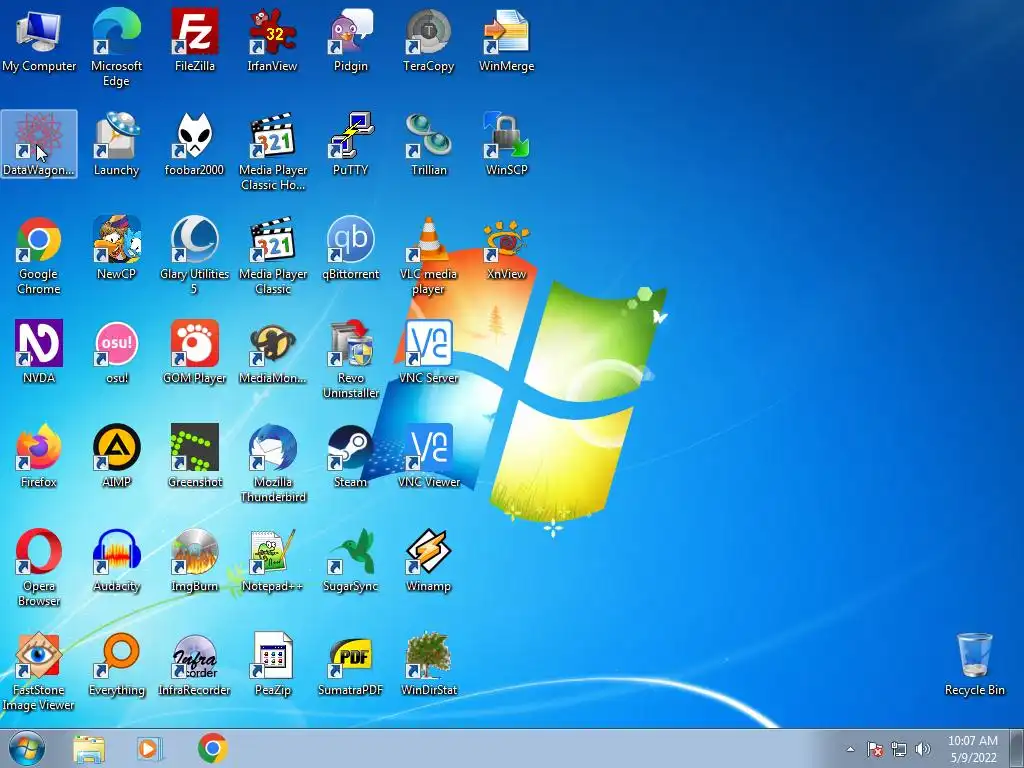The width and height of the screenshot is (1024, 768).
Task: Select the Mozilla Thunderbird icon
Action: tap(272, 463)
